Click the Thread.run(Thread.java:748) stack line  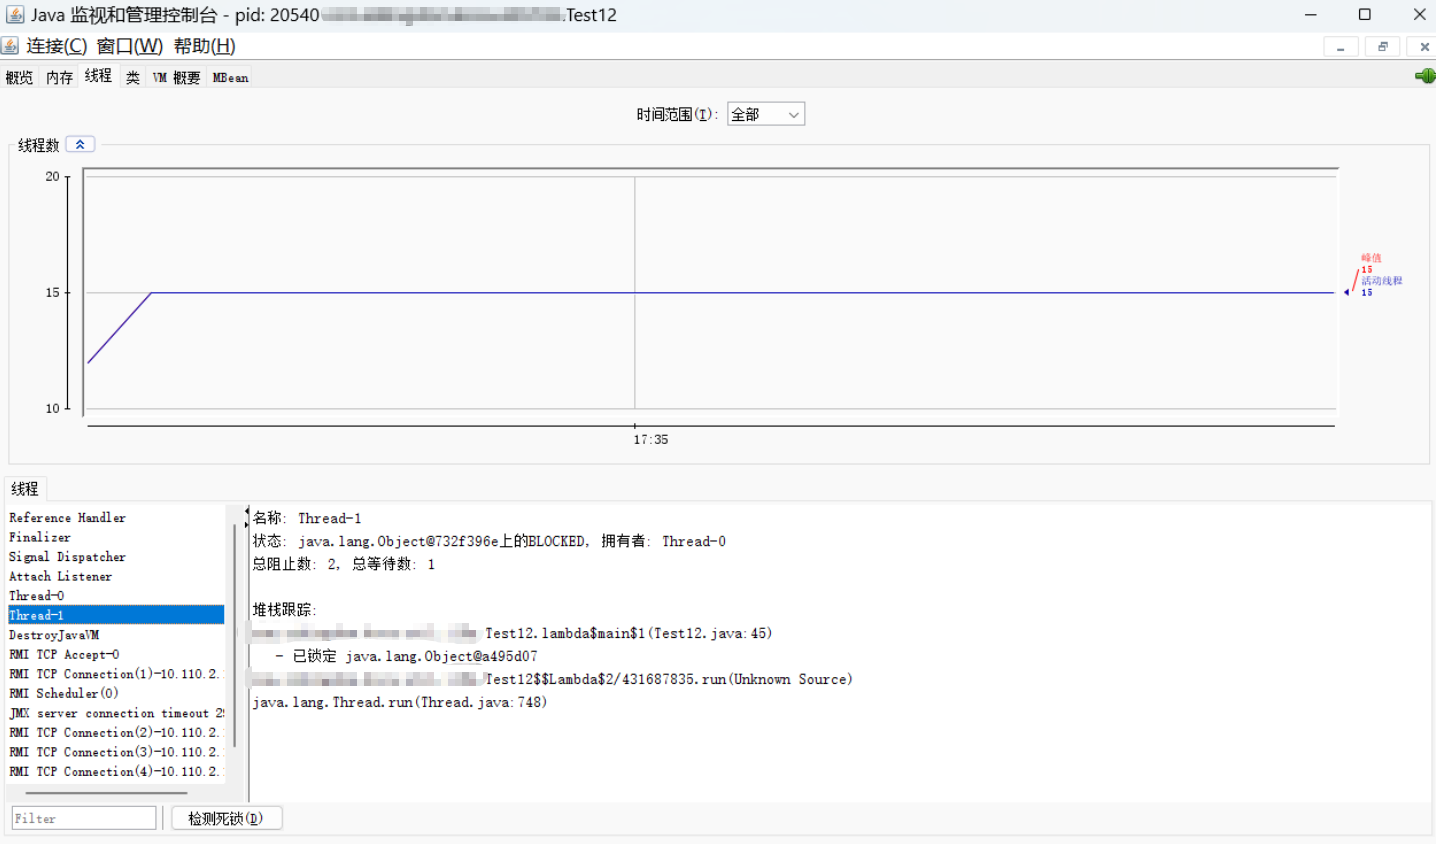pos(400,702)
